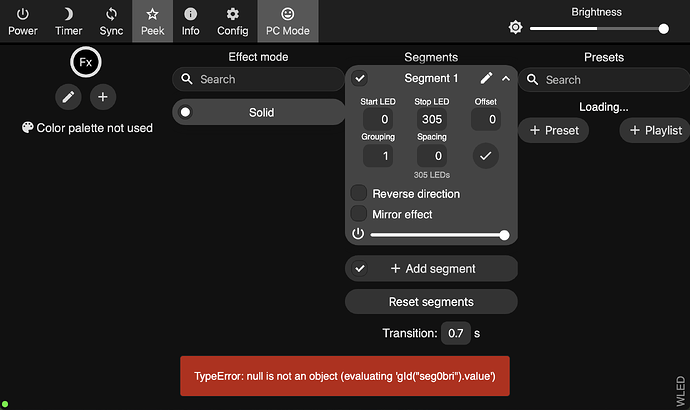Click the pencil icon to rename Segment 1
Image resolution: width=690 pixels, height=410 pixels.
pos(486,78)
